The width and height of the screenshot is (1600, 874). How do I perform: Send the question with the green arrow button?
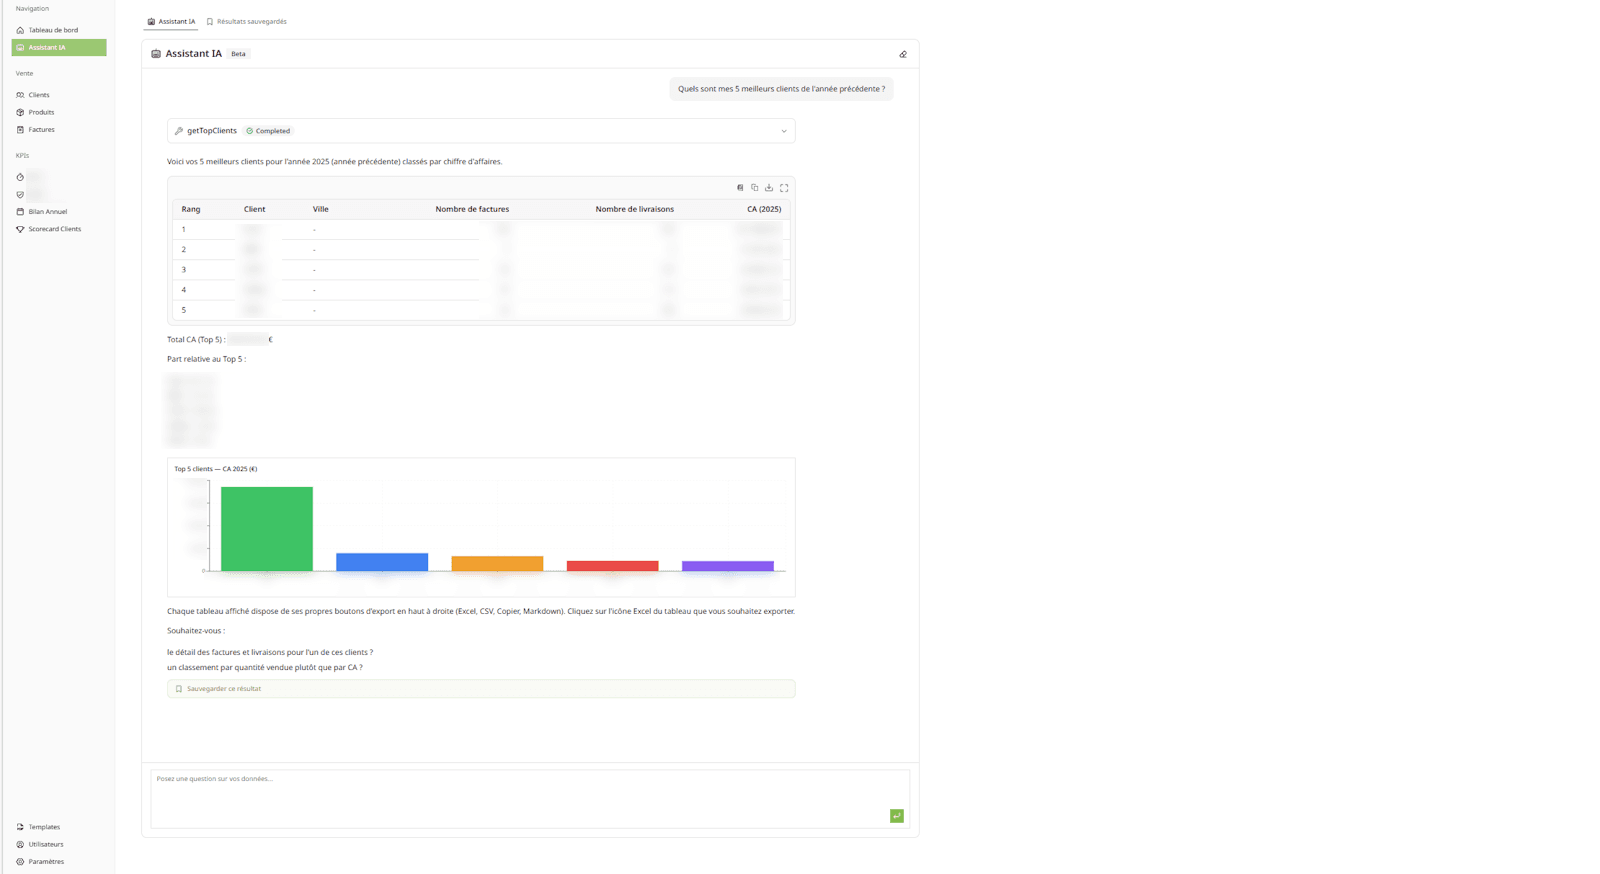(x=896, y=816)
